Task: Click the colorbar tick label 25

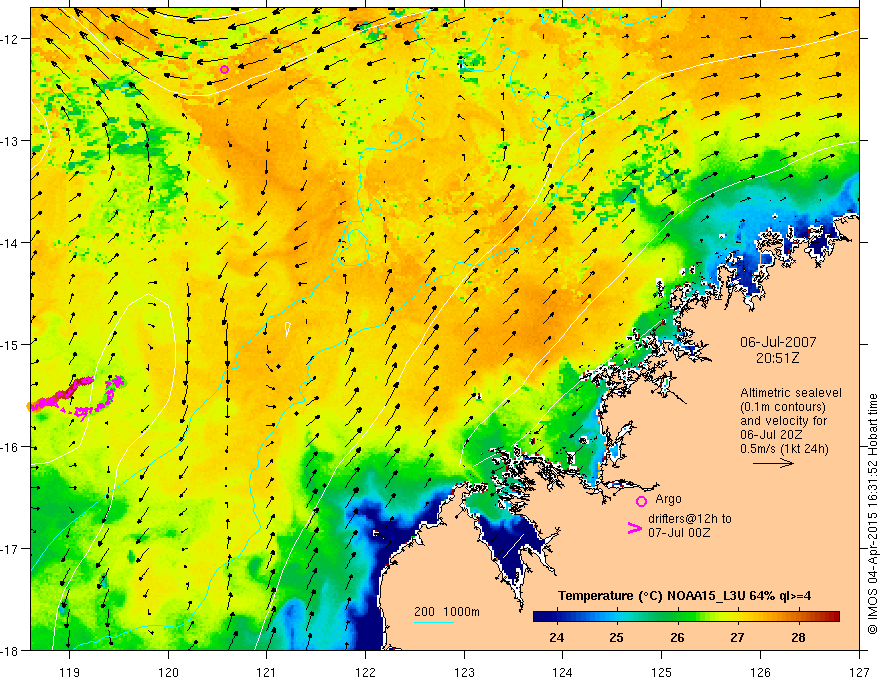Action: [617, 637]
